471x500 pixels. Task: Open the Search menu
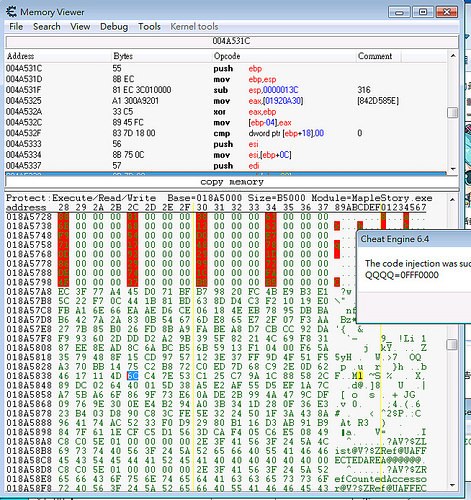tap(47, 26)
